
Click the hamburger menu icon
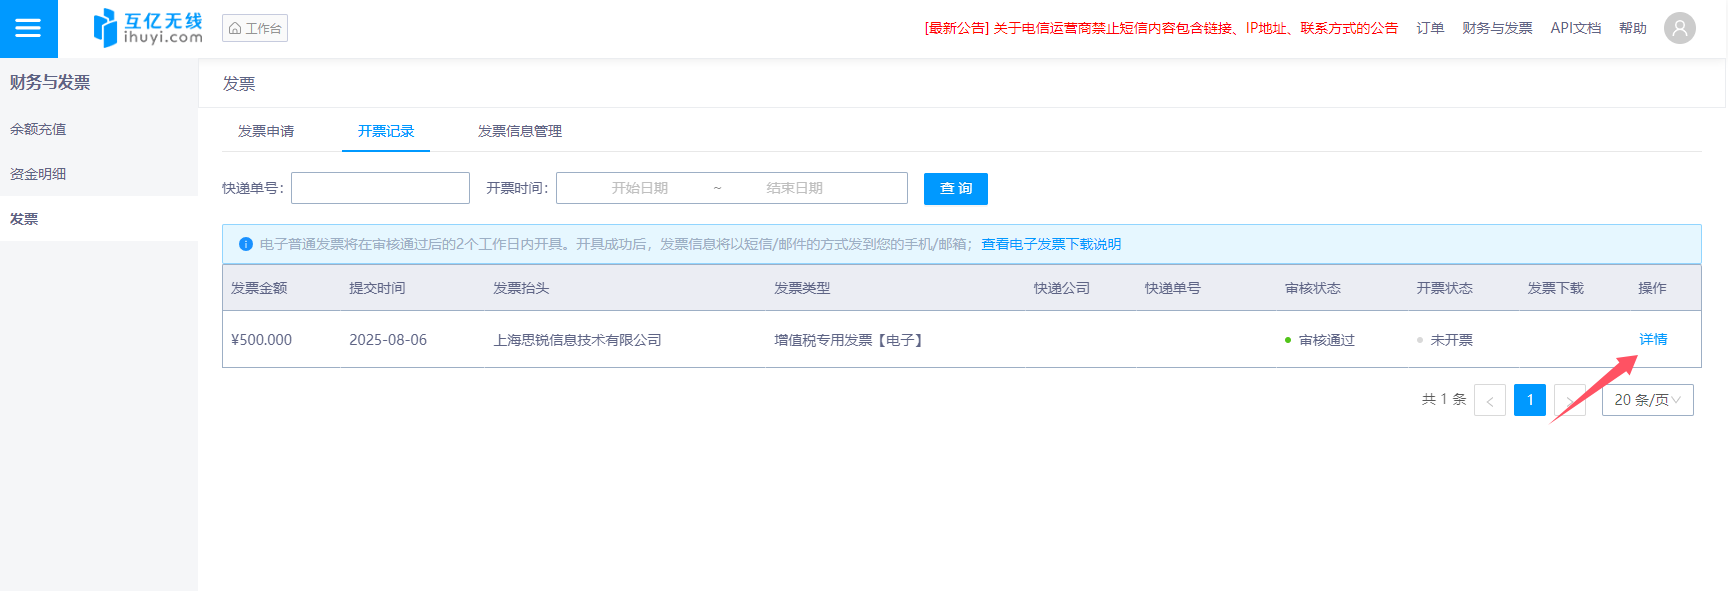coord(28,28)
